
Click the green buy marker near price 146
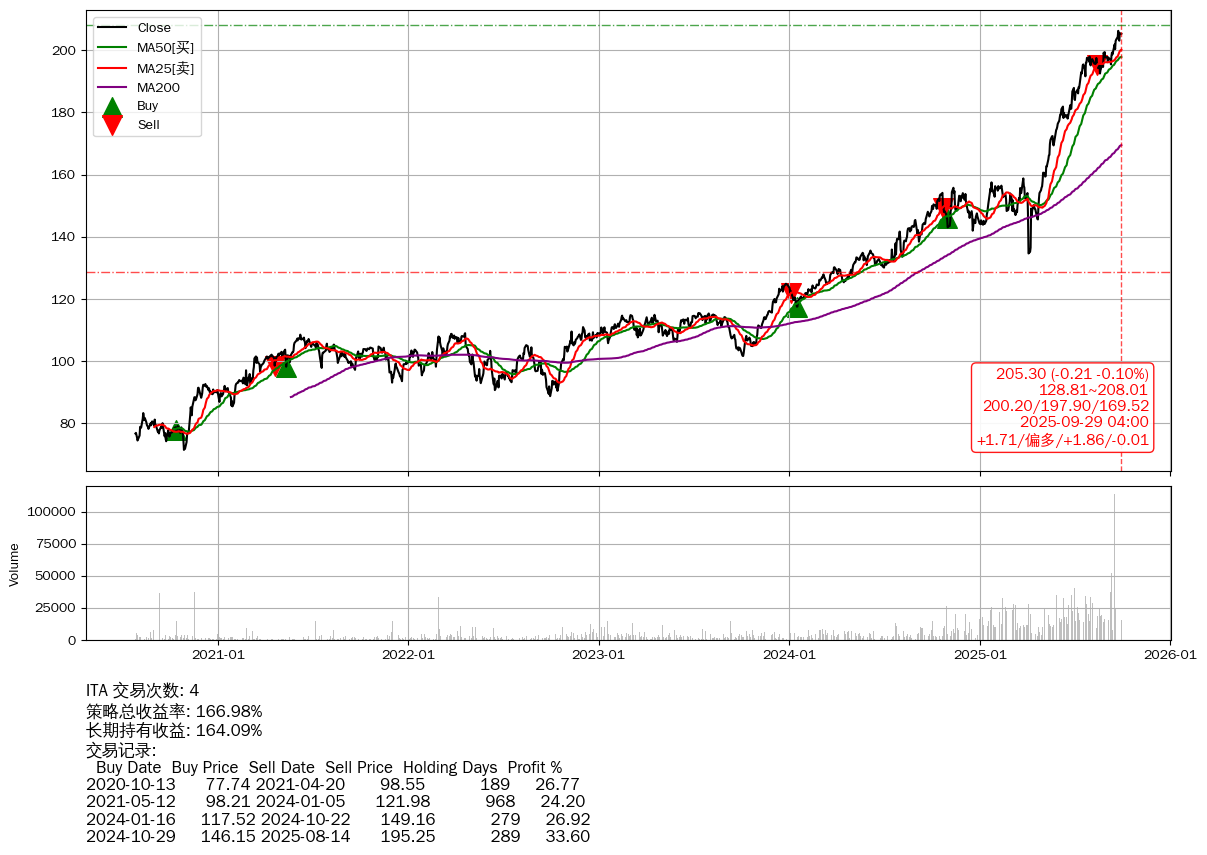pos(946,217)
